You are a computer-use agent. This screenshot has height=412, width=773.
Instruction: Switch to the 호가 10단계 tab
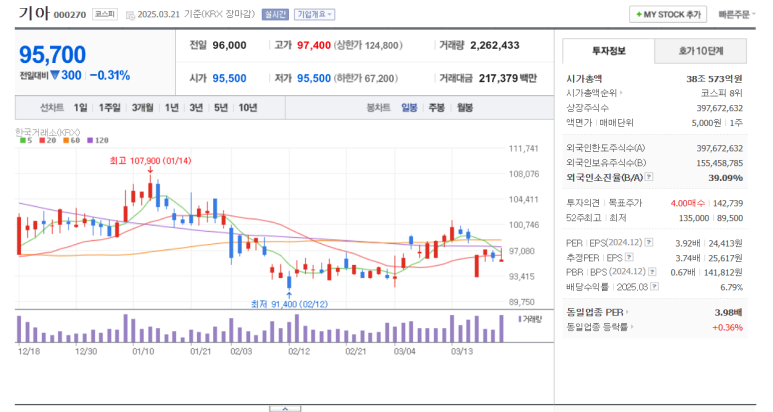701,51
